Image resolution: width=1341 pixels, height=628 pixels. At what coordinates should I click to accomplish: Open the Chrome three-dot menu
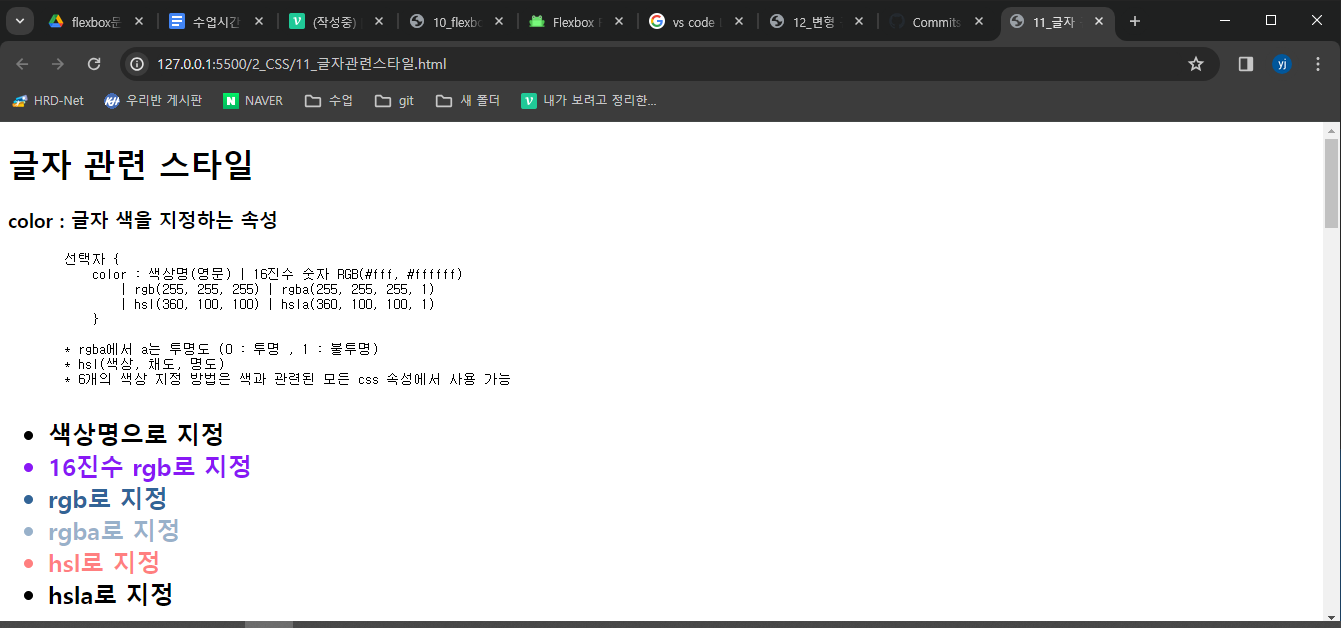click(x=1320, y=61)
